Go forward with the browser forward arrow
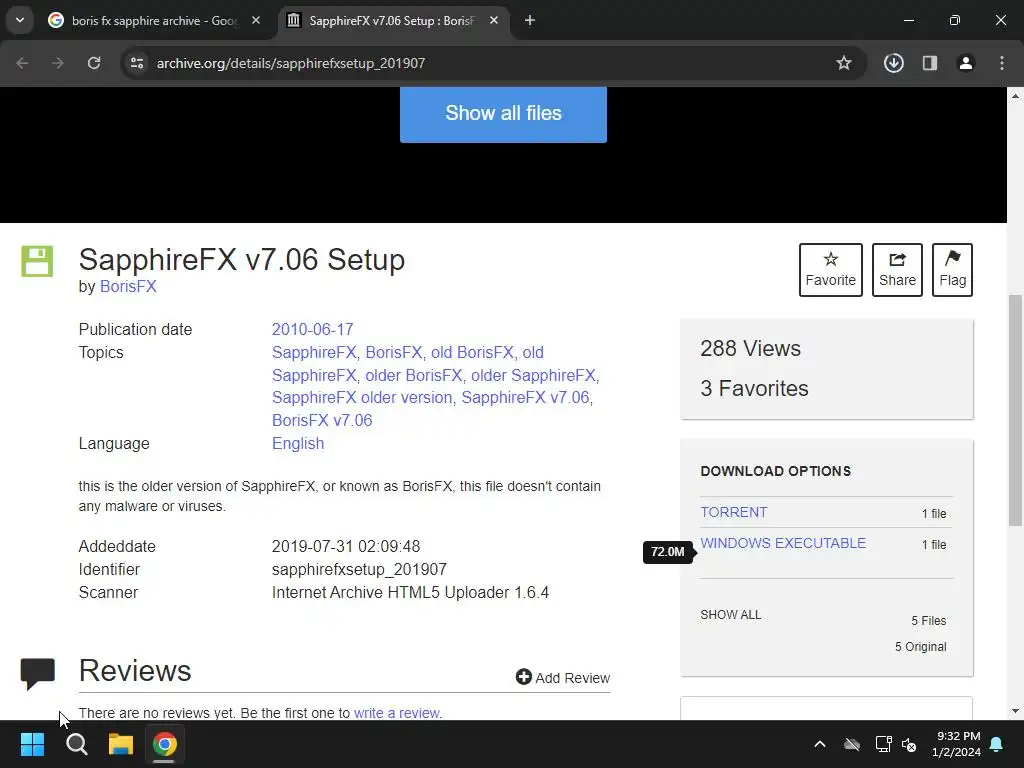1024x768 pixels. 58,63
